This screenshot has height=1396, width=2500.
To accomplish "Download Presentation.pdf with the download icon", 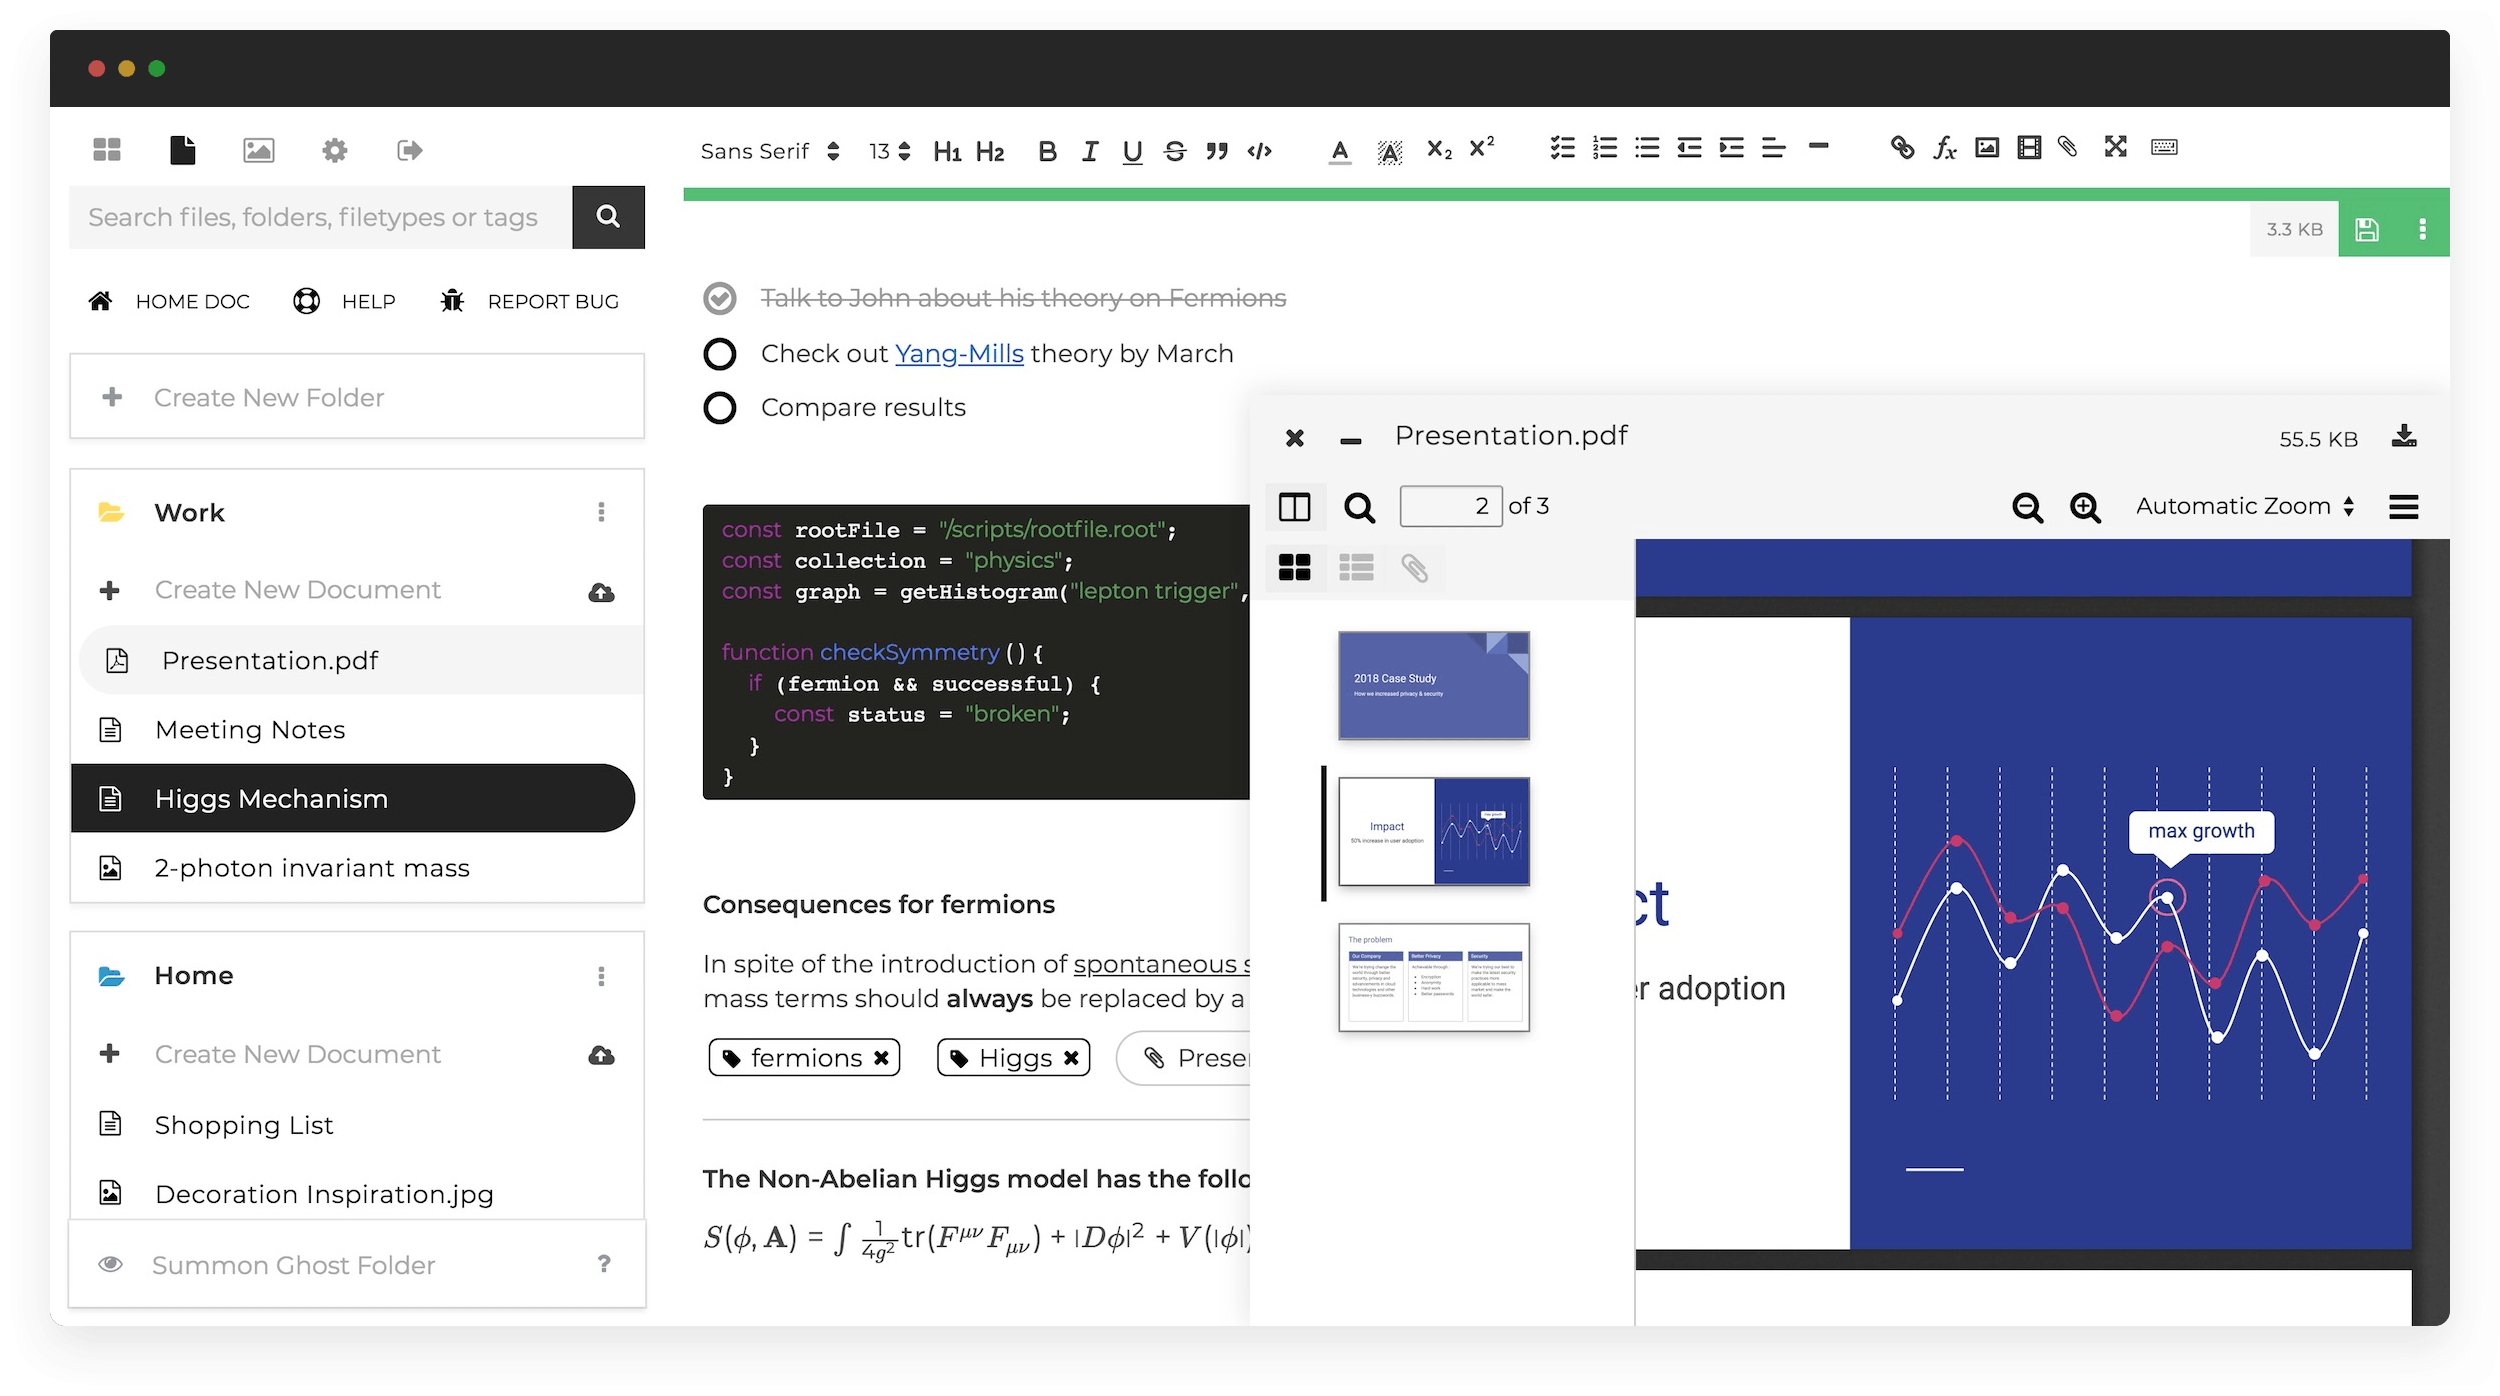I will 2404,437.
